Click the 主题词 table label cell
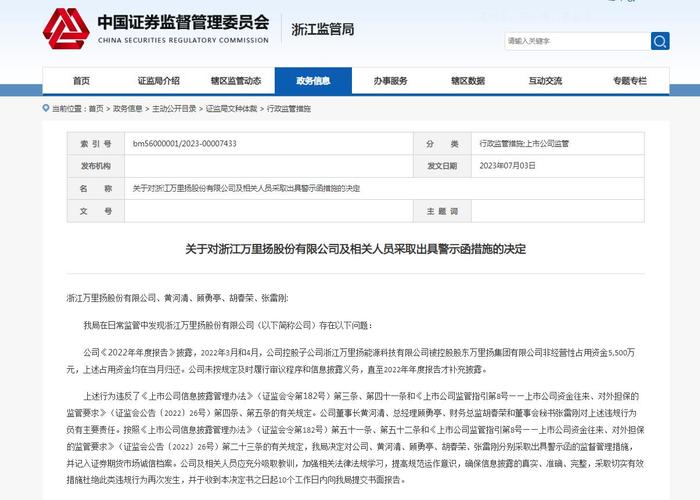Screen dimensions: 700x500 pos(442,211)
